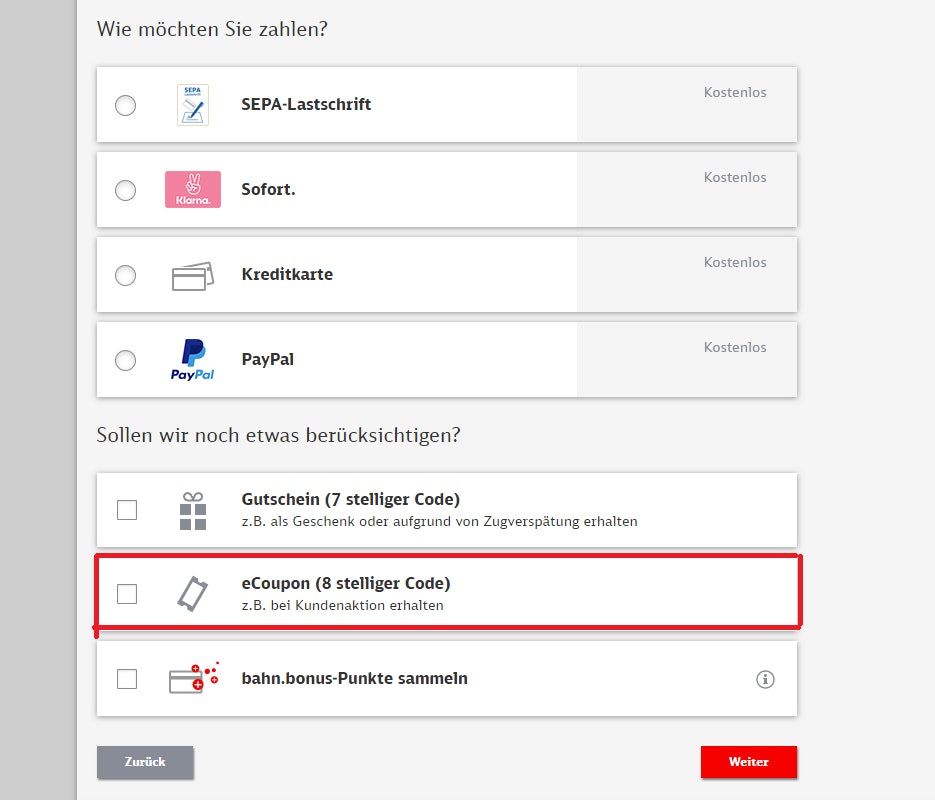Click the PayPal payment option label
This screenshot has height=800, width=935.
[268, 359]
